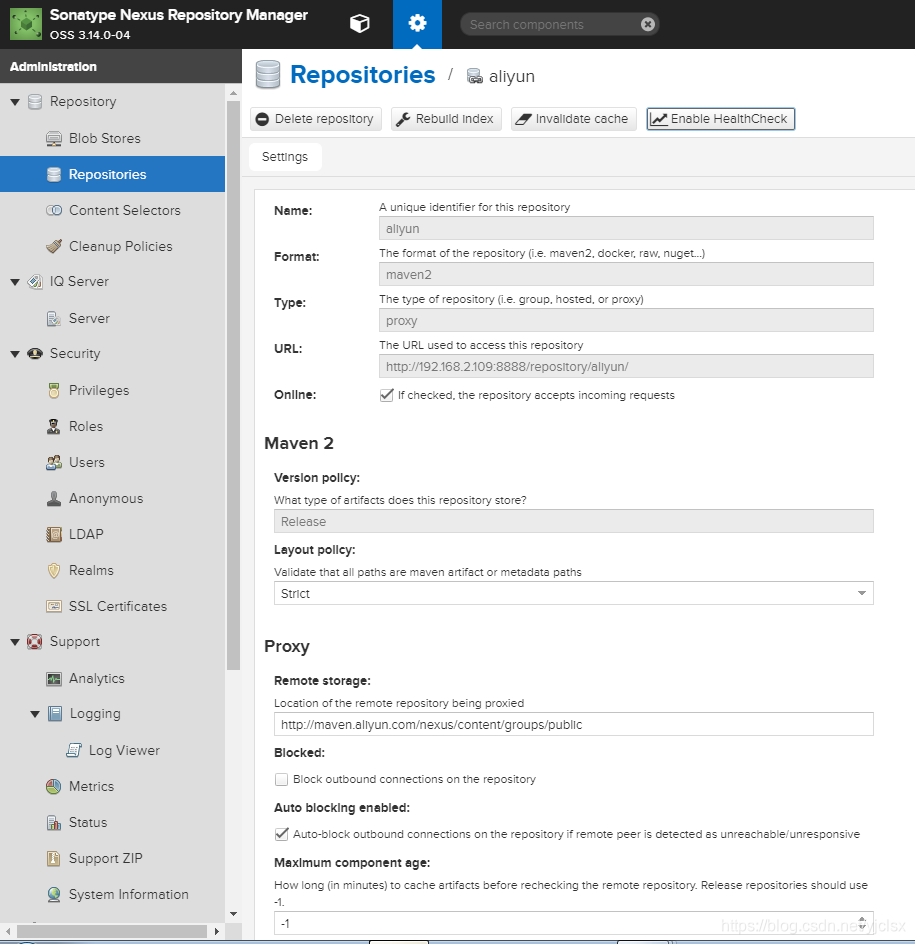Click the Server item icon
The height and width of the screenshot is (944, 915).
click(54, 318)
